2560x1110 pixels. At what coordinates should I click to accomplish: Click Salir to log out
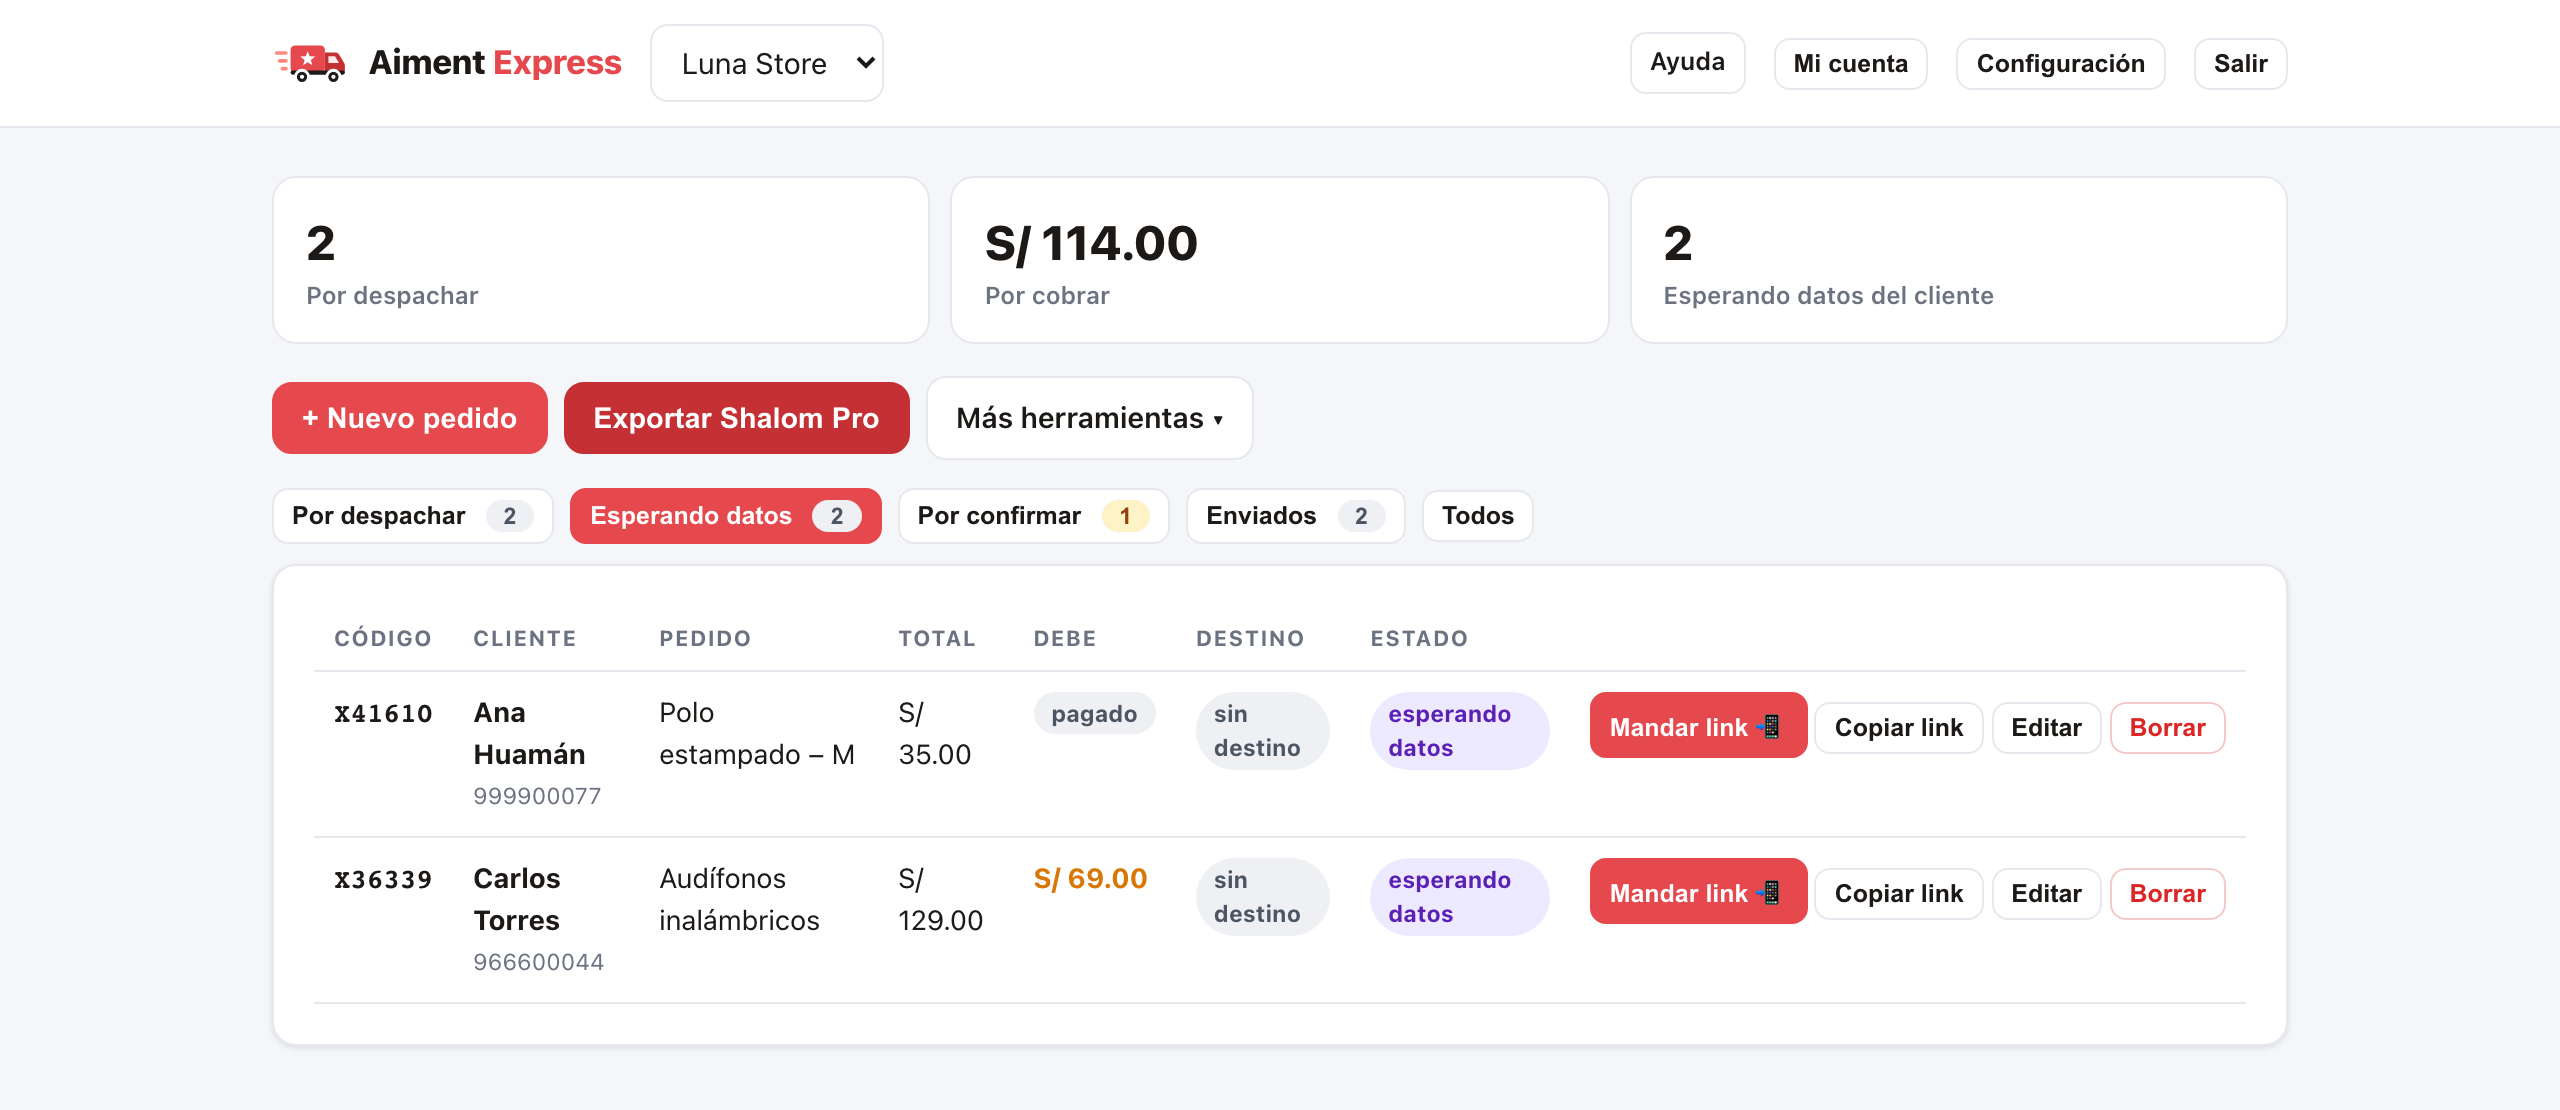tap(2240, 64)
